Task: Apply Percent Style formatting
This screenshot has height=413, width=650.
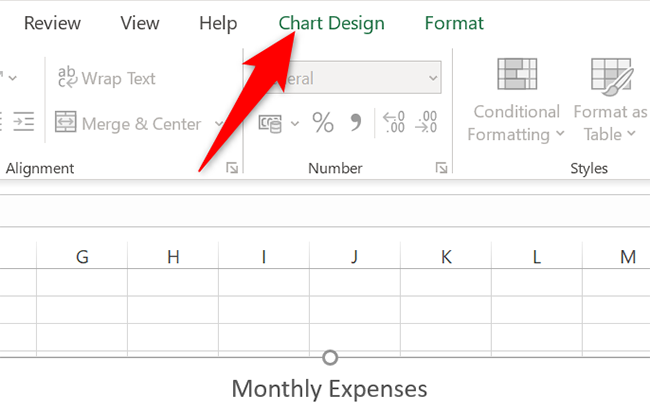Action: (x=323, y=123)
